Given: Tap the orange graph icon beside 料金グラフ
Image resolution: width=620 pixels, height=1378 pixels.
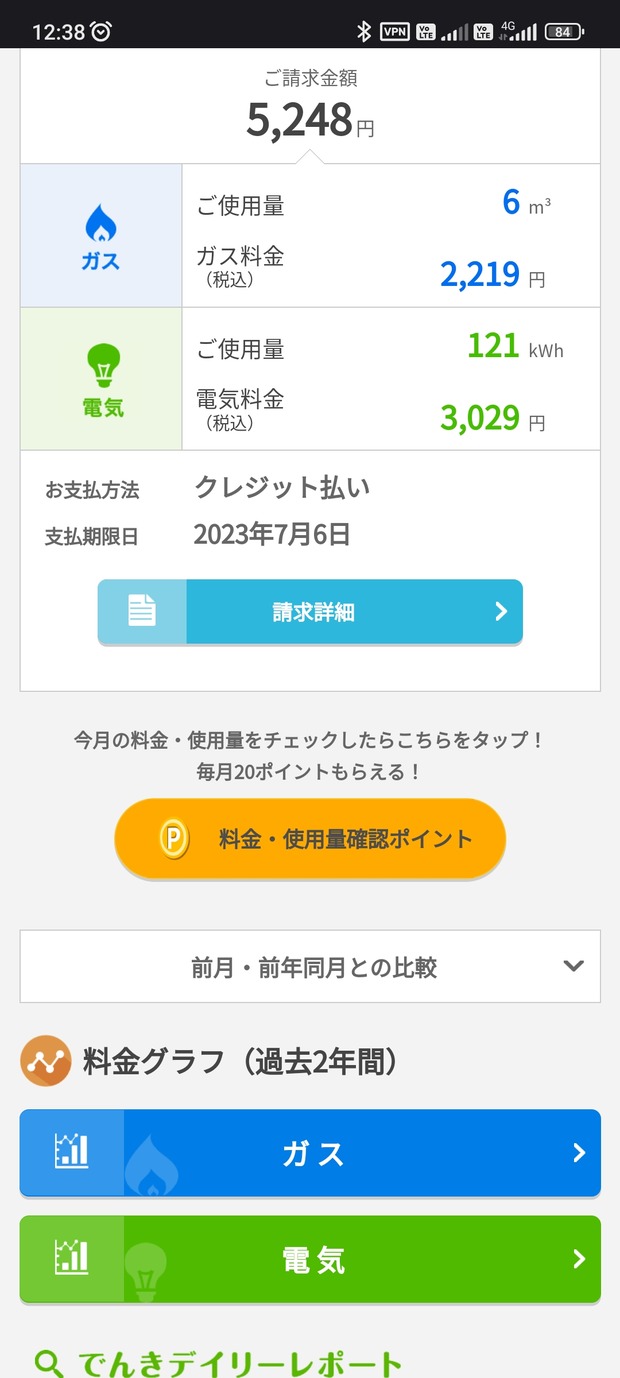Looking at the screenshot, I should coord(45,1061).
